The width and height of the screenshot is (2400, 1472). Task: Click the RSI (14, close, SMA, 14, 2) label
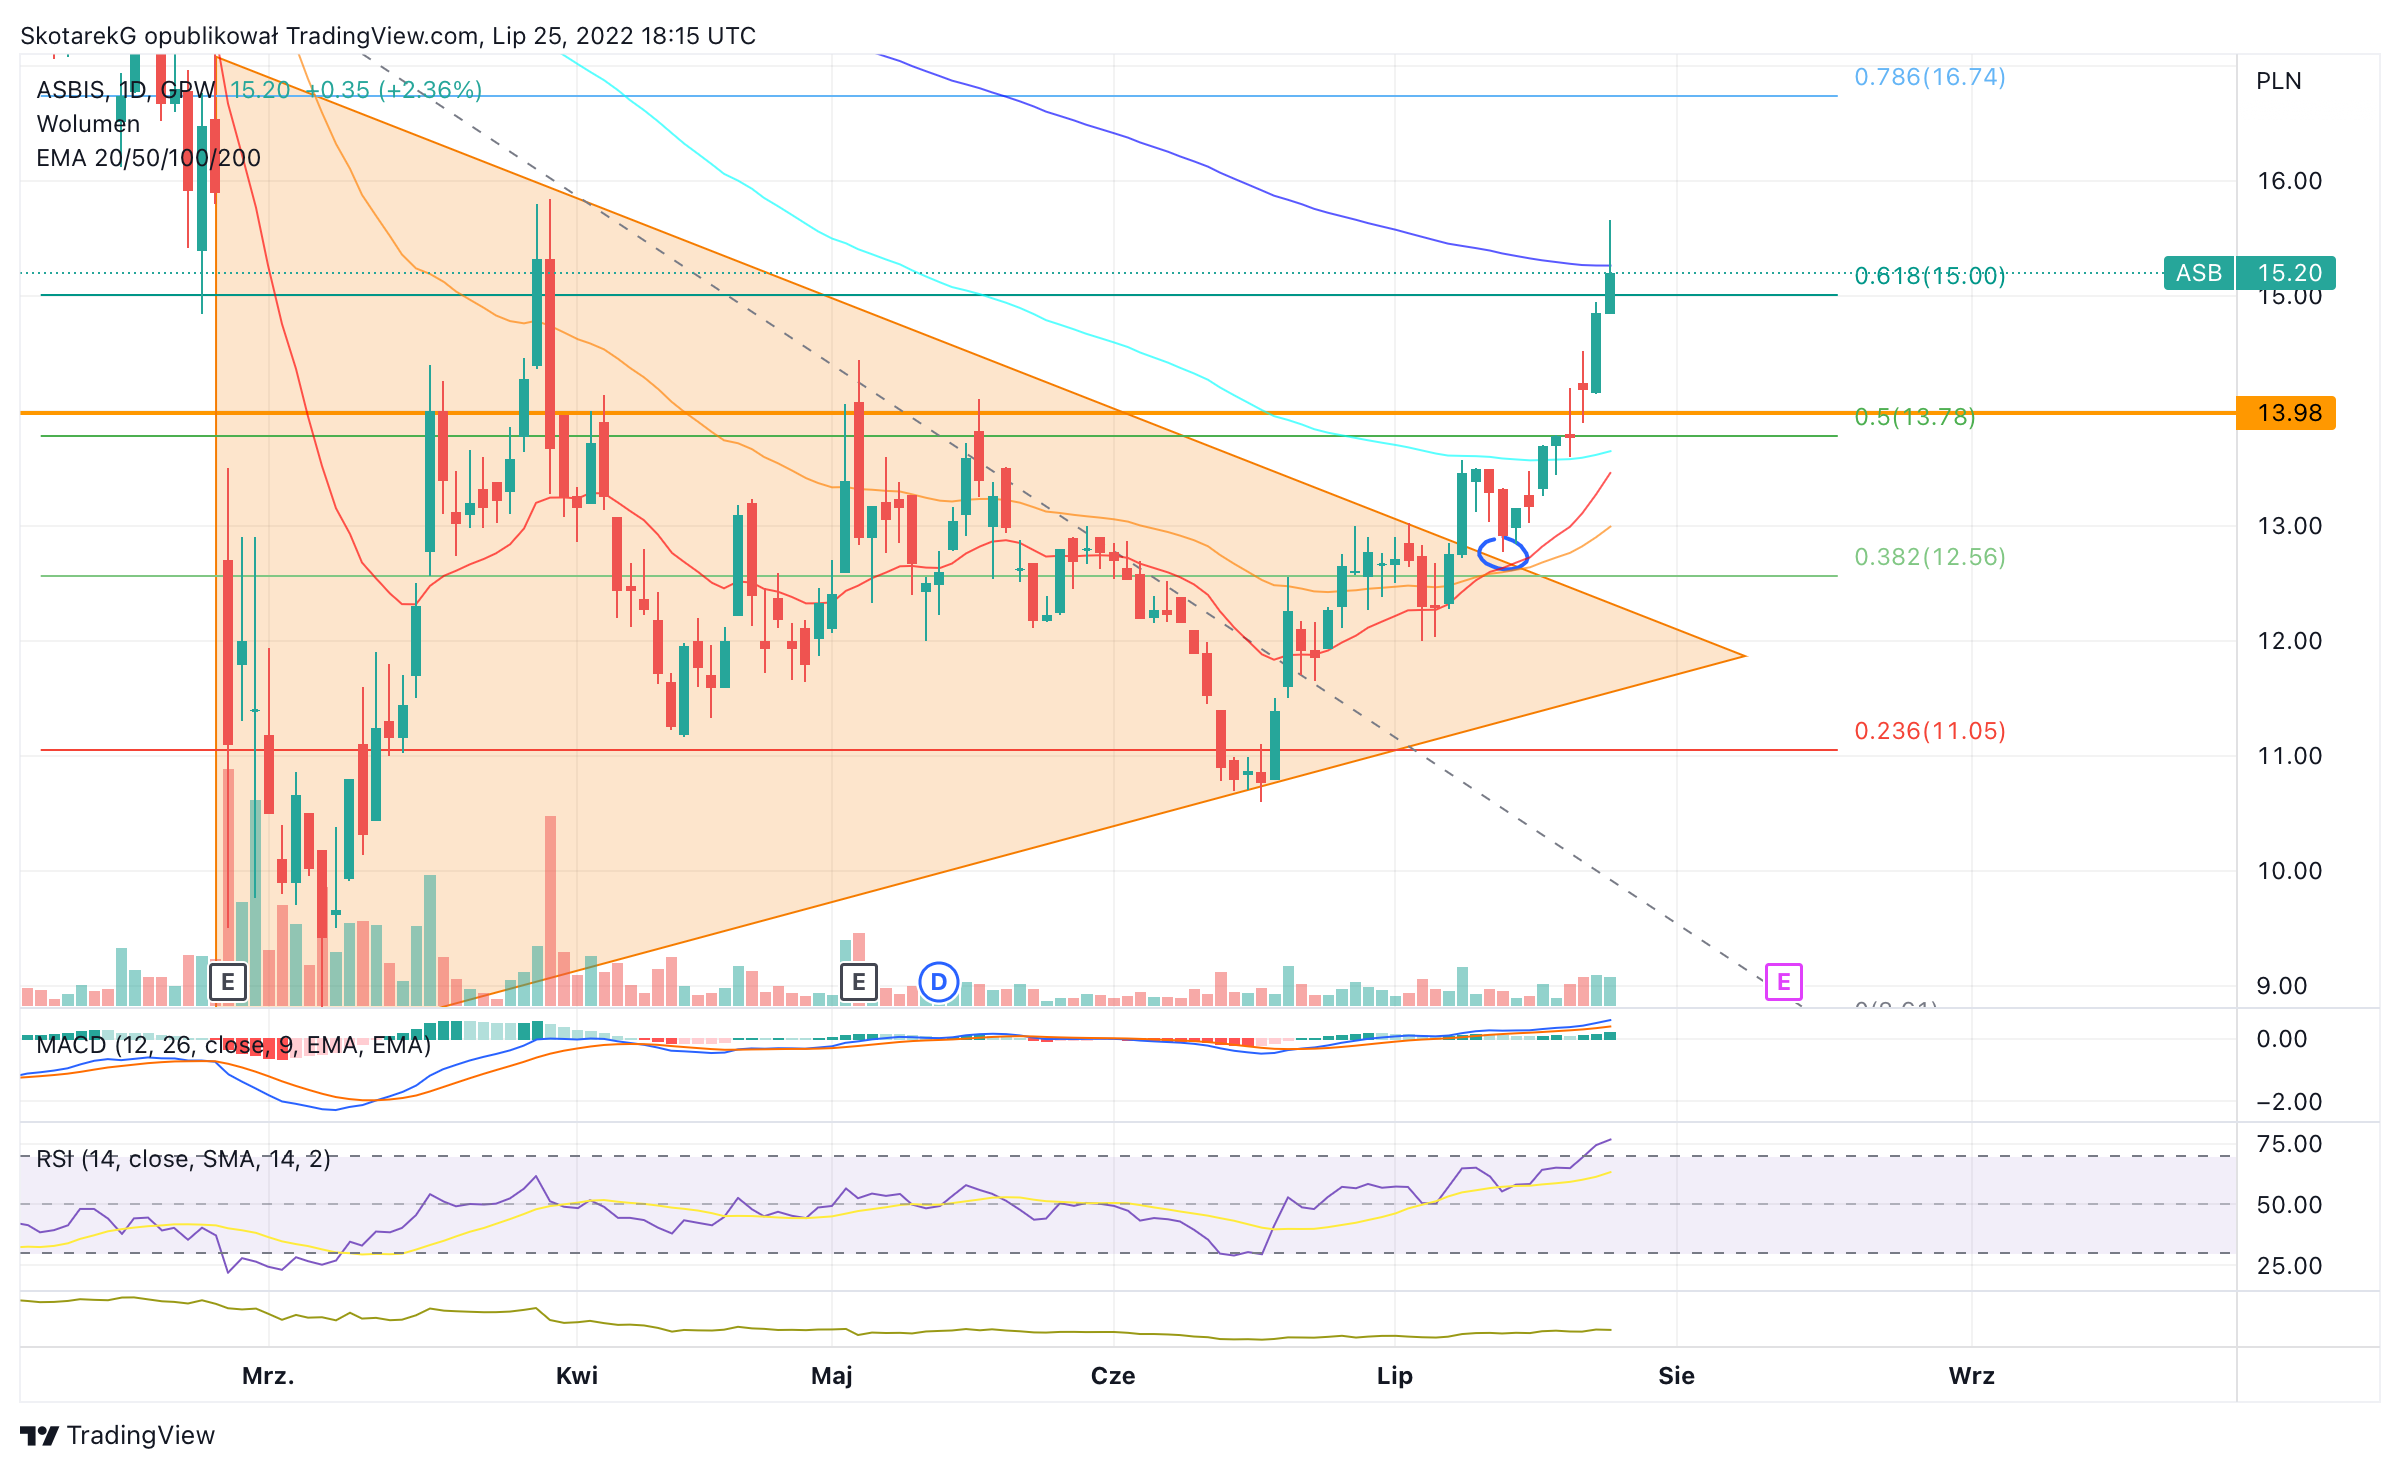click(x=183, y=1159)
